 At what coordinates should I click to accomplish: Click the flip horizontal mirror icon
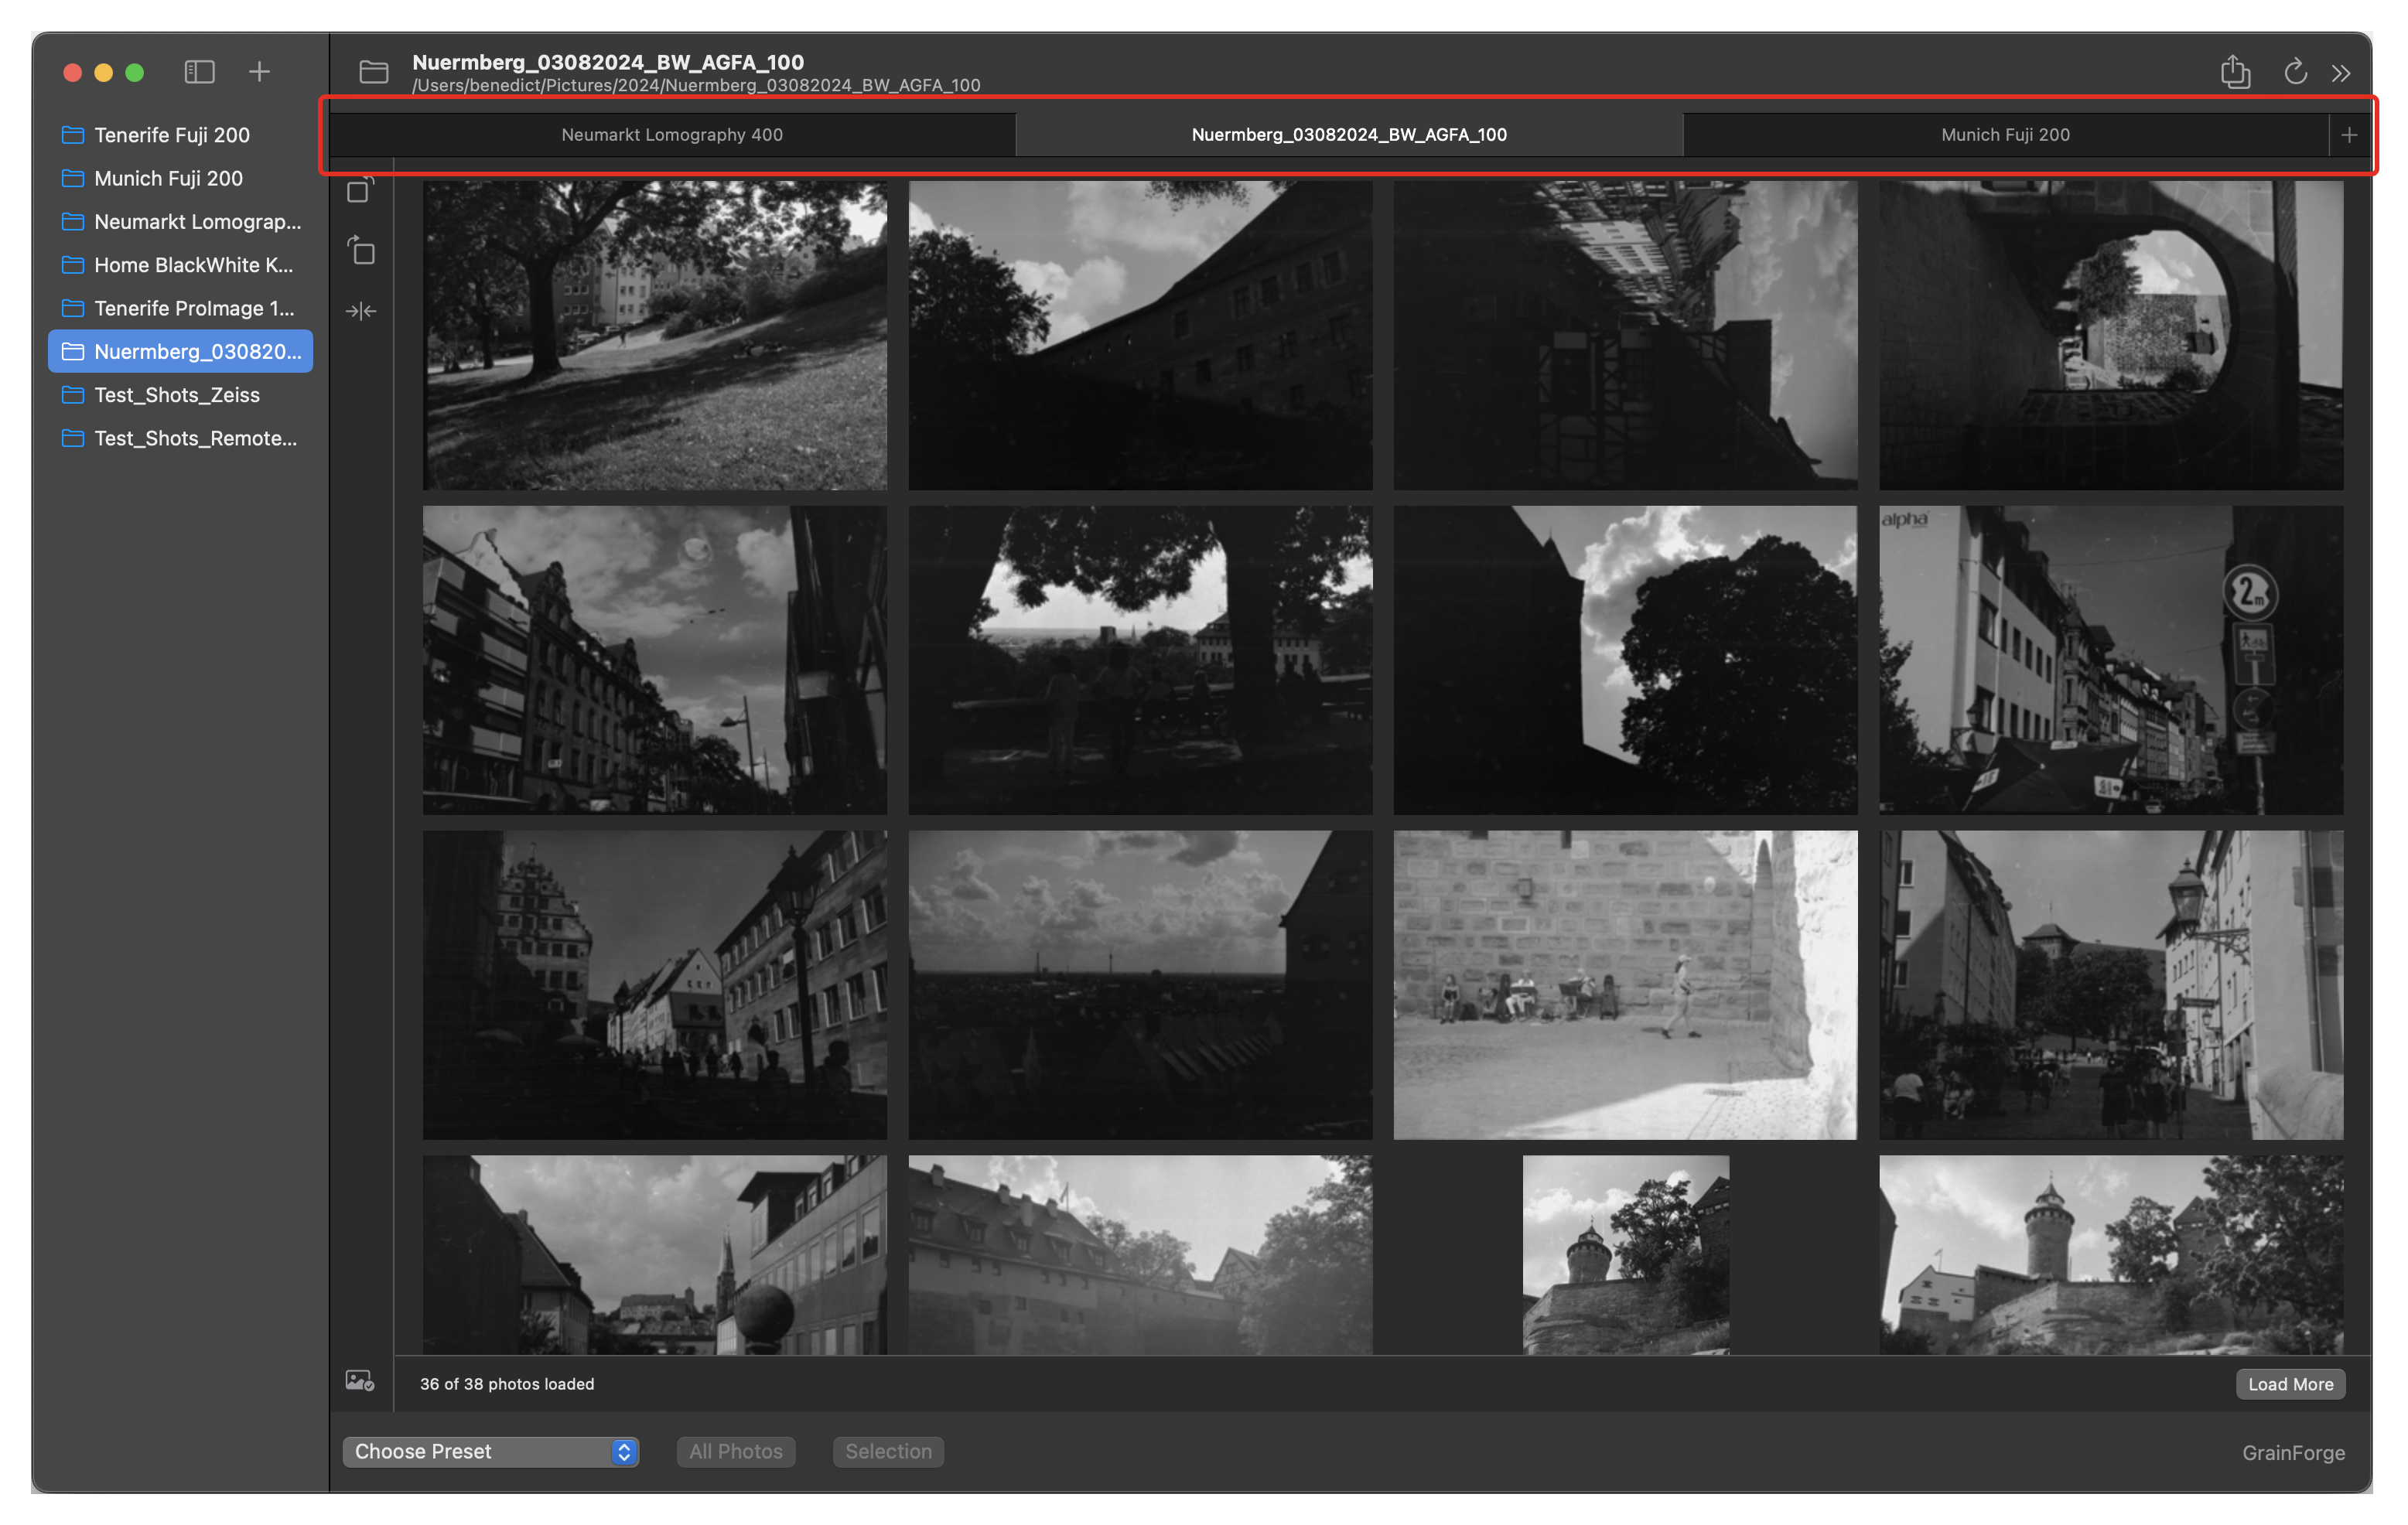pyautogui.click(x=361, y=311)
